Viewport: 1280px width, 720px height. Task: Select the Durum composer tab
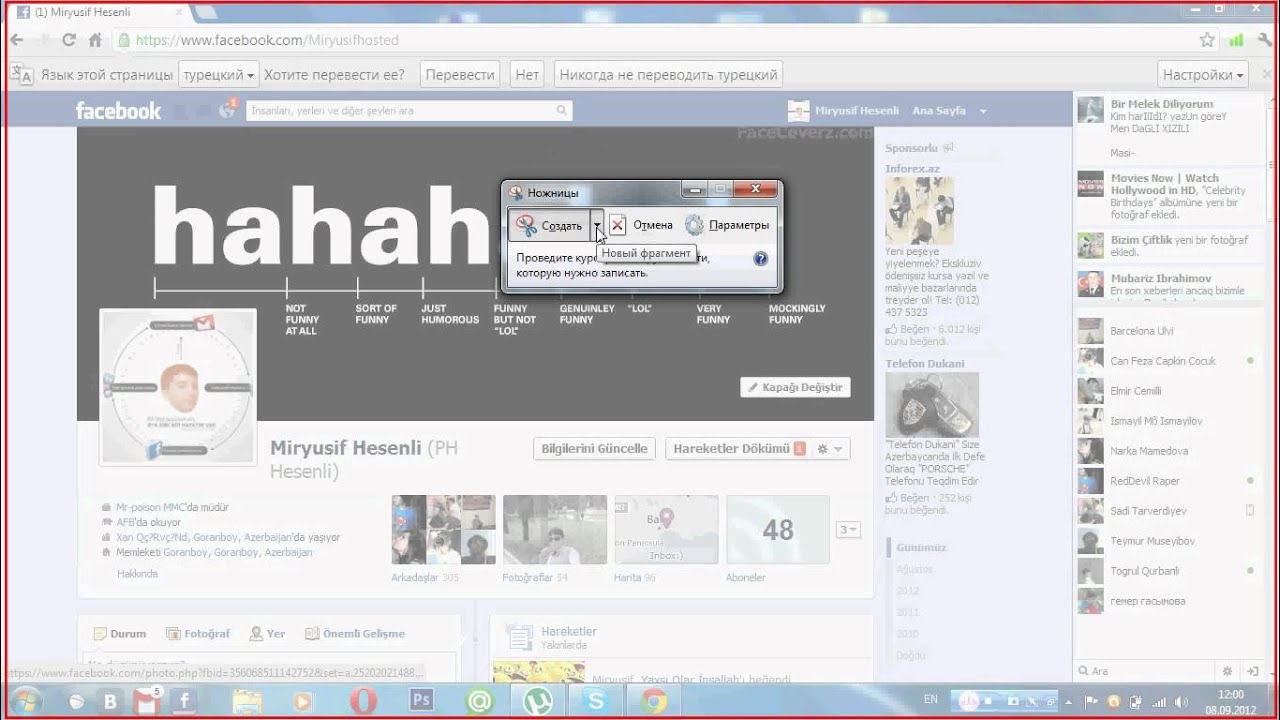click(120, 634)
